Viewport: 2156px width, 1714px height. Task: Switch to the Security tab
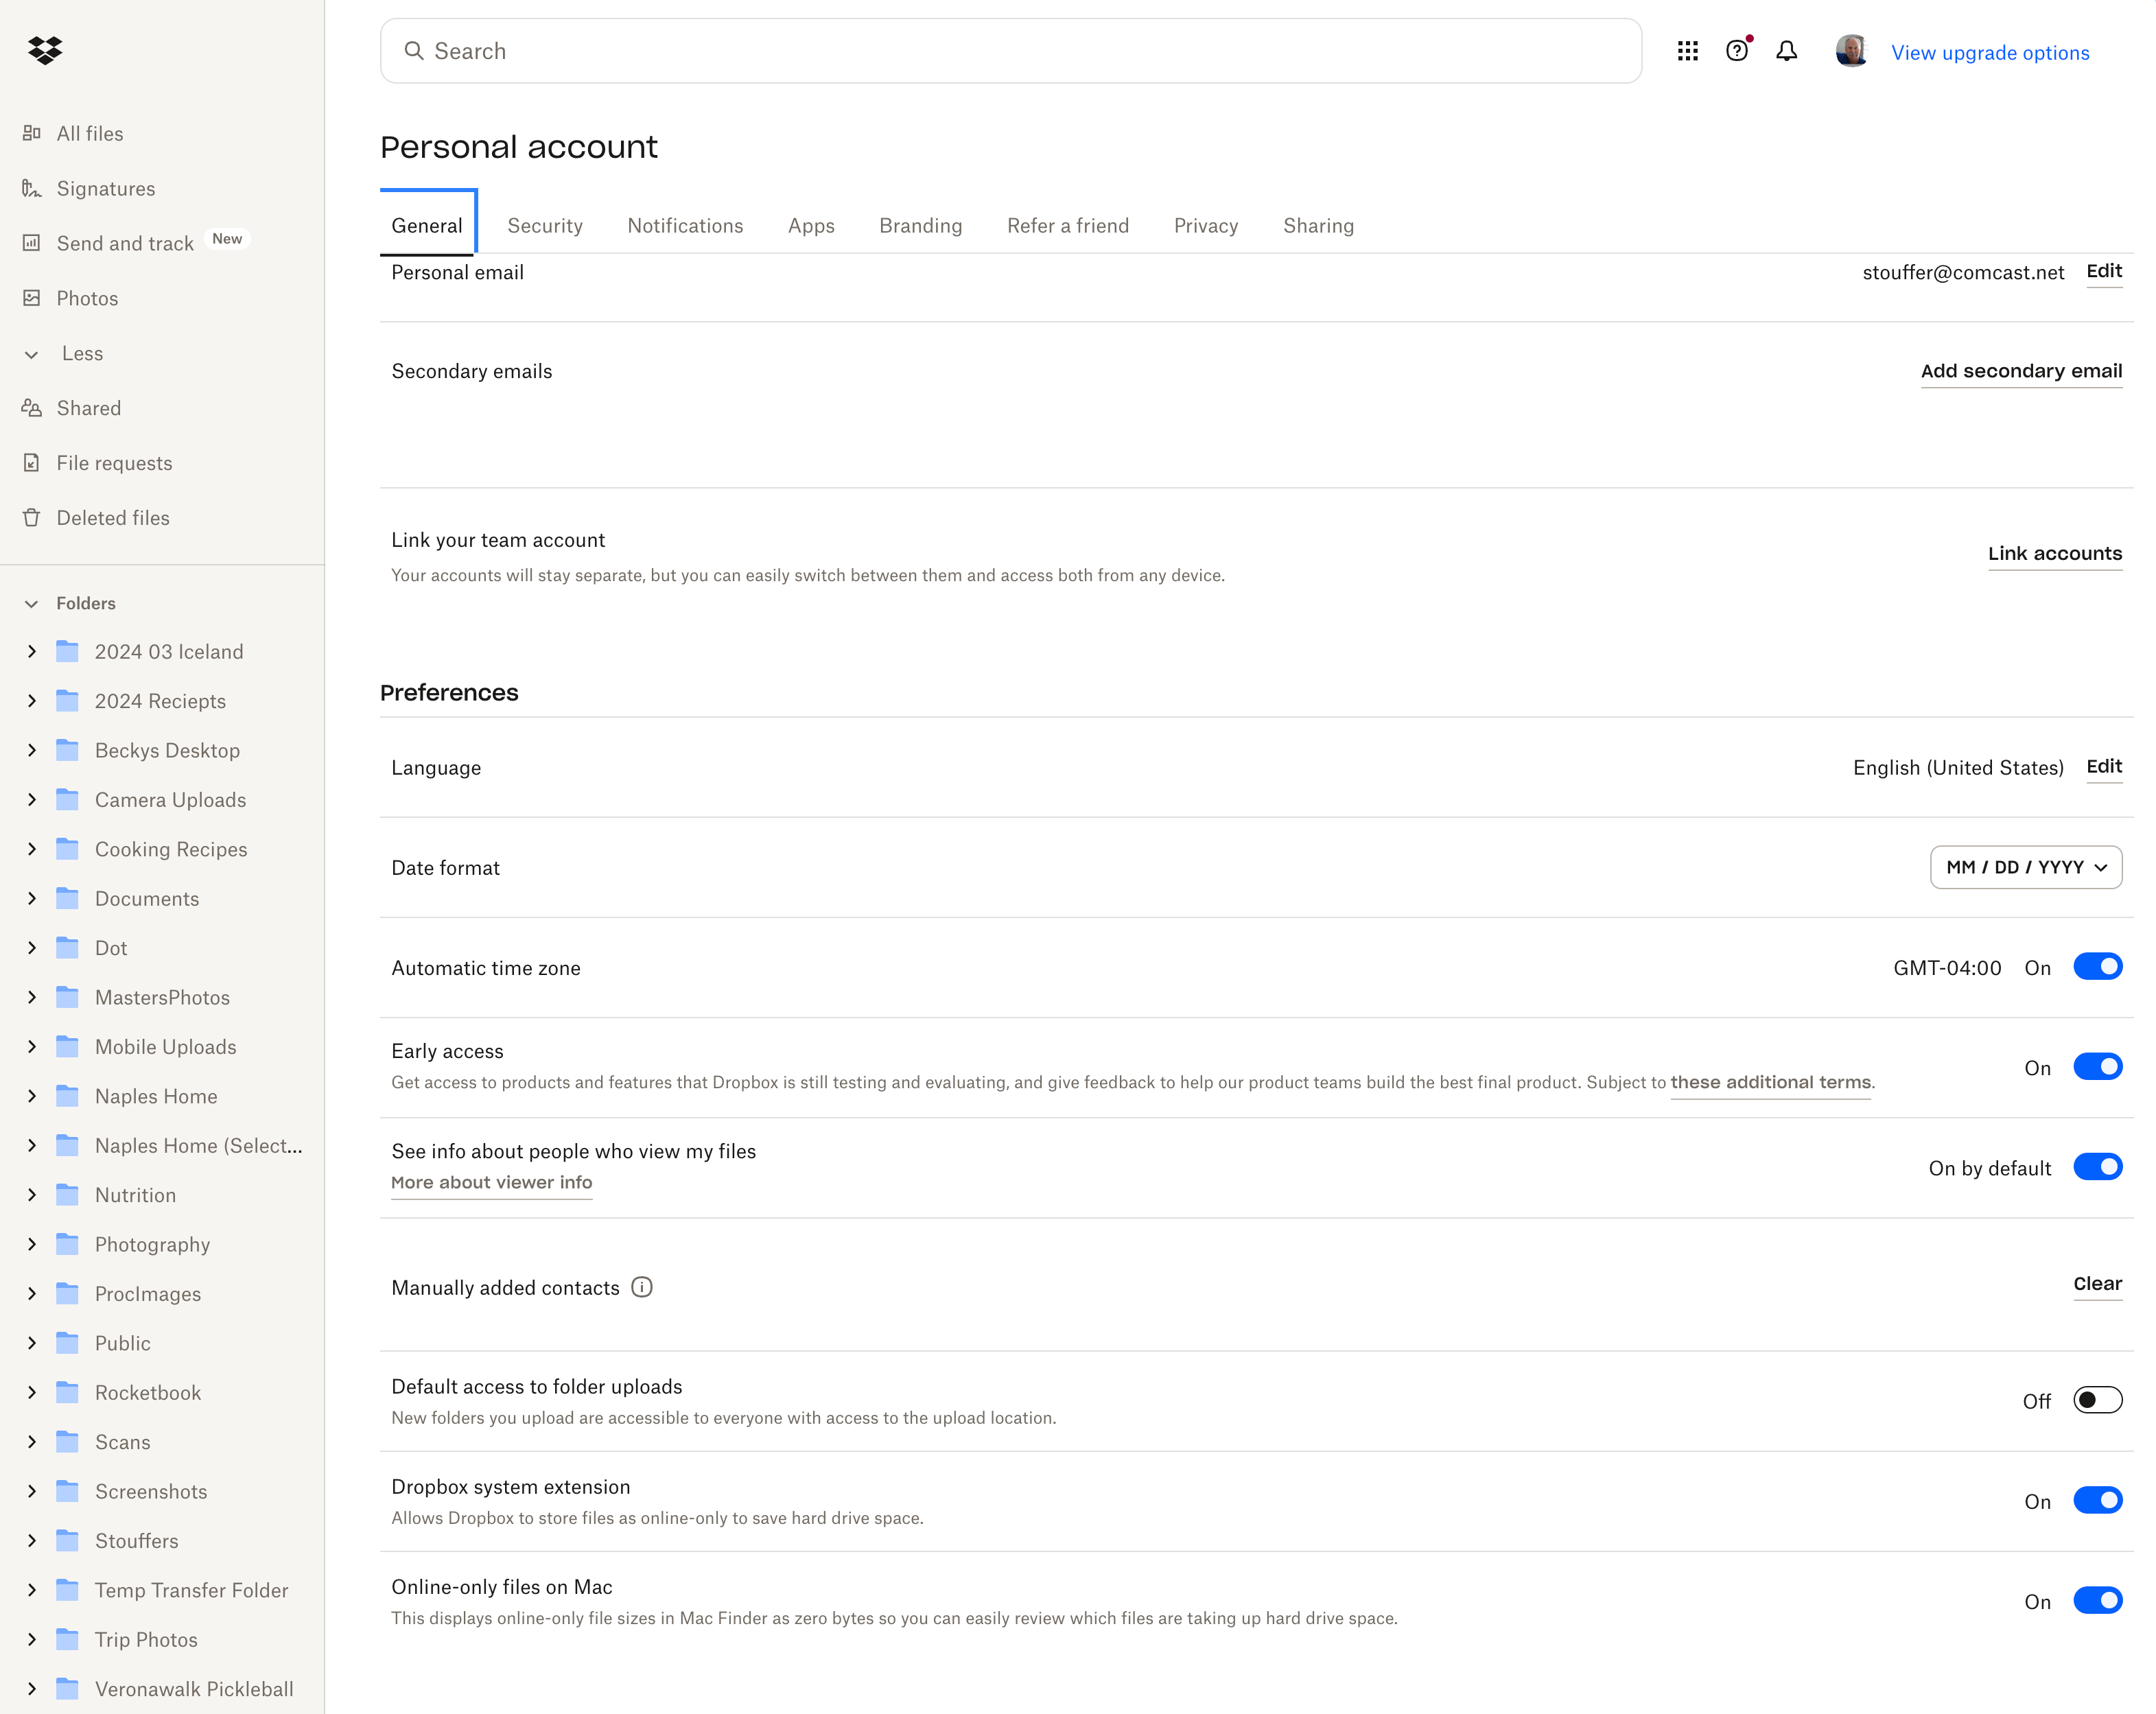[x=544, y=226]
